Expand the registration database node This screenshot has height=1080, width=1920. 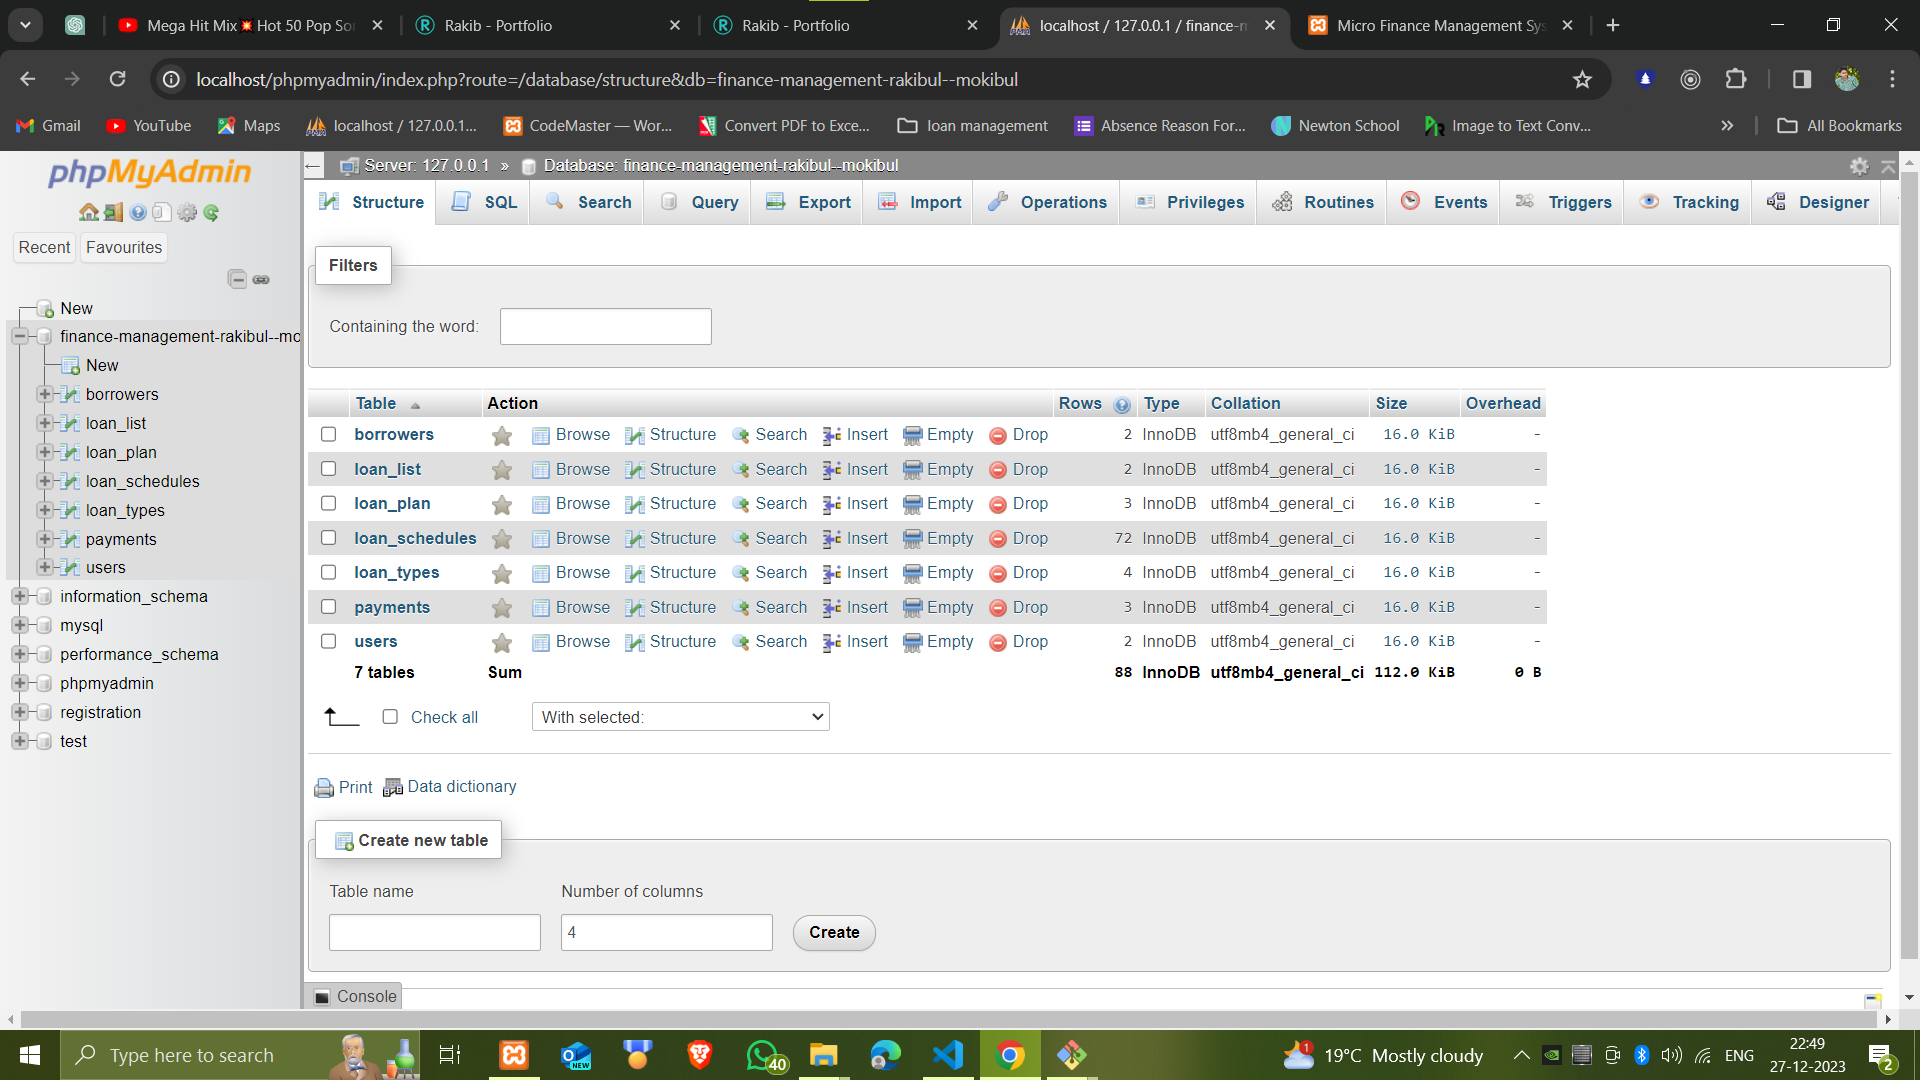[19, 712]
